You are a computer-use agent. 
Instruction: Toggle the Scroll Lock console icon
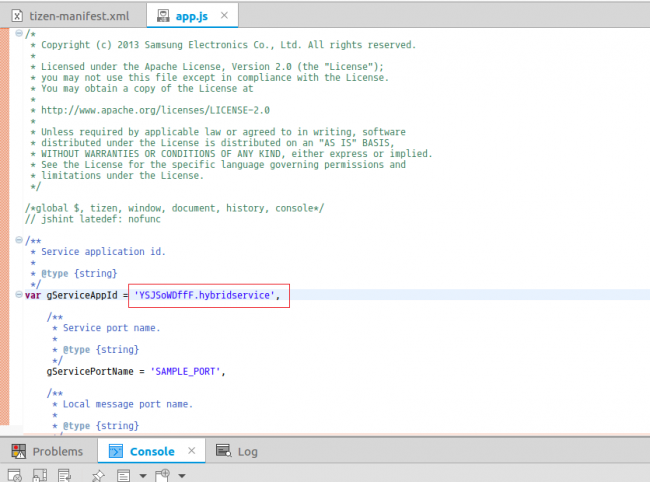[38, 476]
